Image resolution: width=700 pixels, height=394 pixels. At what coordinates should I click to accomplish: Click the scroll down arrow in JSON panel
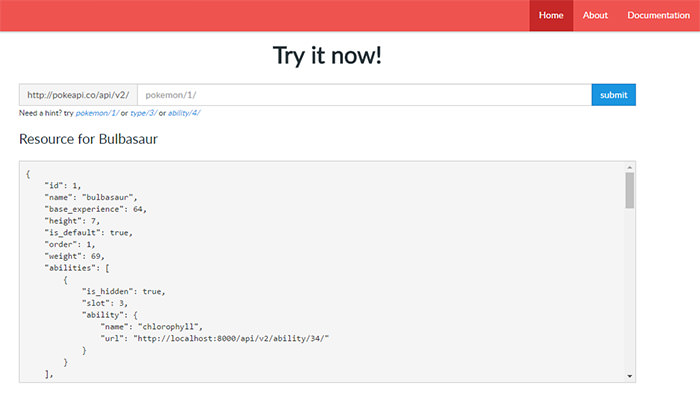(629, 376)
